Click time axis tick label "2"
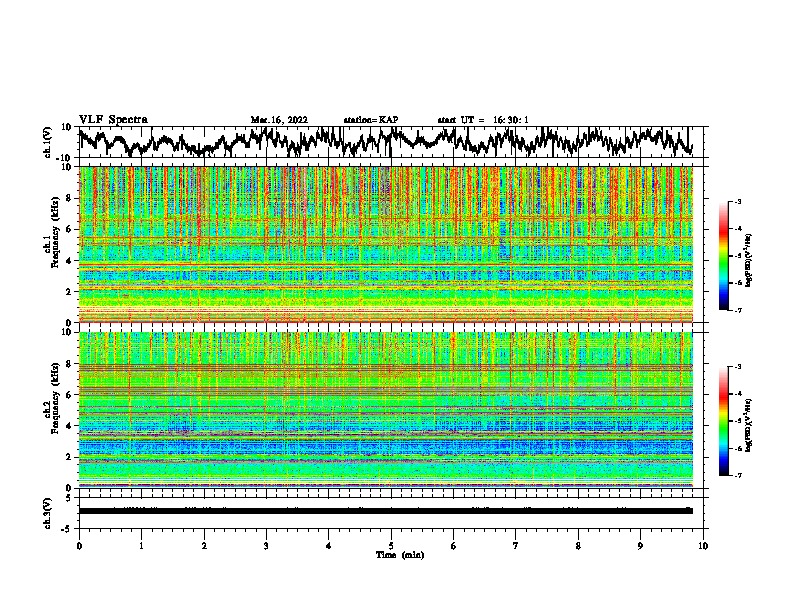 pos(204,546)
